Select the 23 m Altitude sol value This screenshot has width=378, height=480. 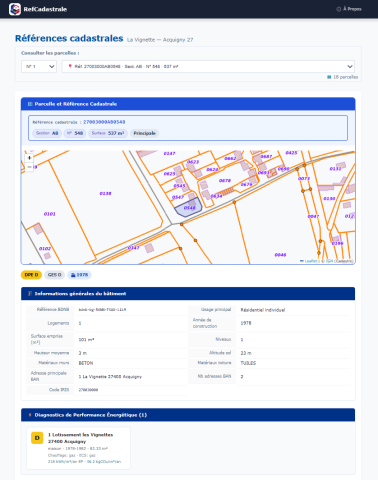(246, 353)
